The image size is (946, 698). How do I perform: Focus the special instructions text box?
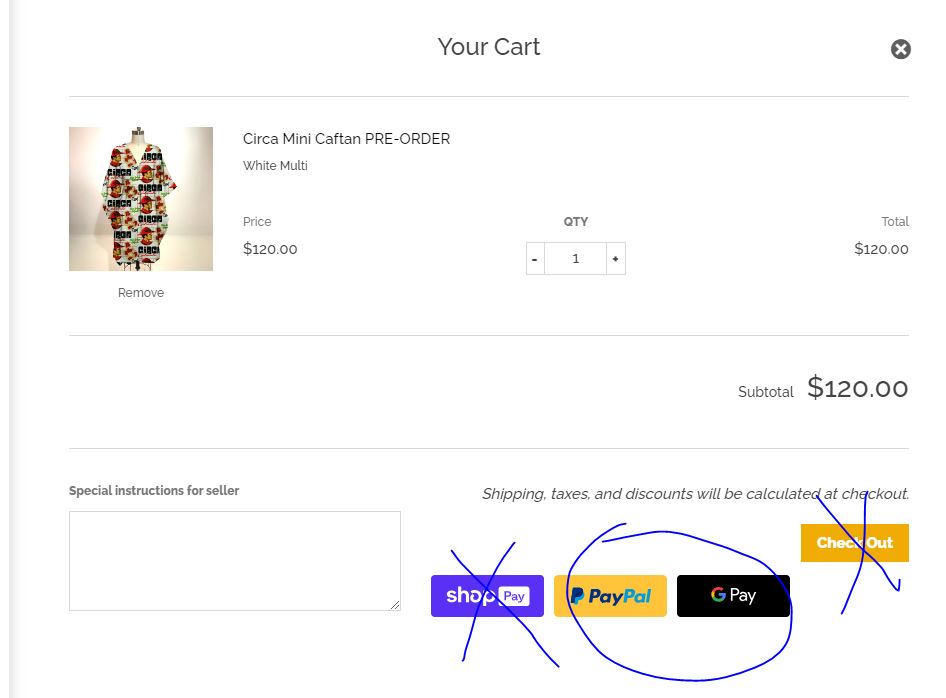click(x=234, y=560)
